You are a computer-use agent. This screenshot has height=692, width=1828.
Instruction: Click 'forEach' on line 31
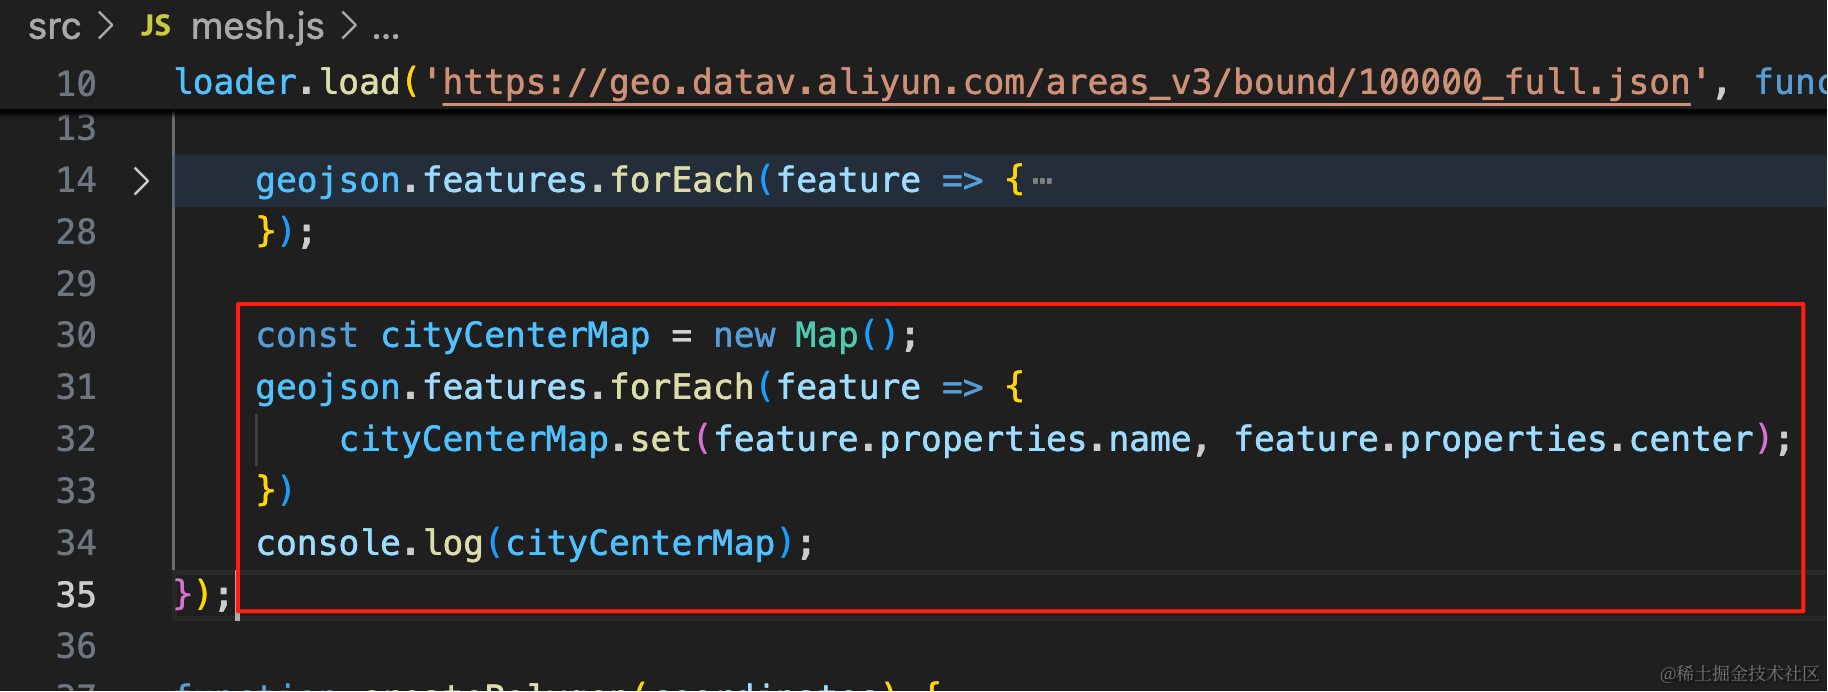pos(682,387)
